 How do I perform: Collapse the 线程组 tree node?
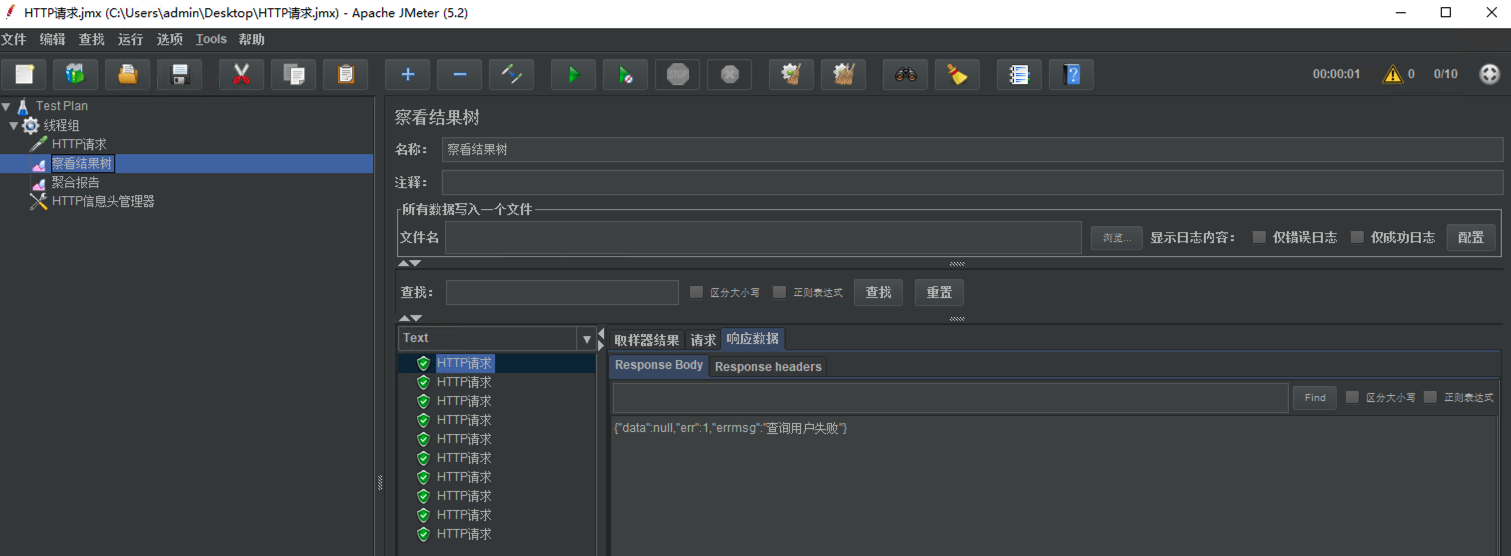pos(14,125)
